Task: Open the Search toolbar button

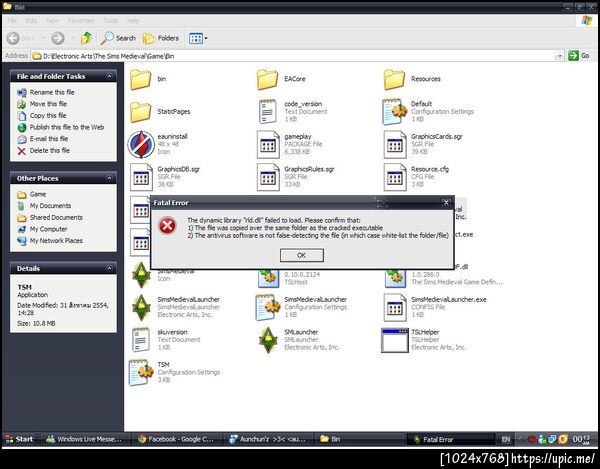Action: tap(118, 38)
